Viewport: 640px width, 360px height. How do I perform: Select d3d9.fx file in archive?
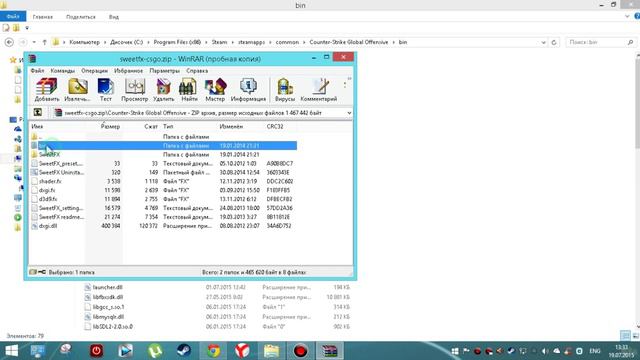coord(163,199)
